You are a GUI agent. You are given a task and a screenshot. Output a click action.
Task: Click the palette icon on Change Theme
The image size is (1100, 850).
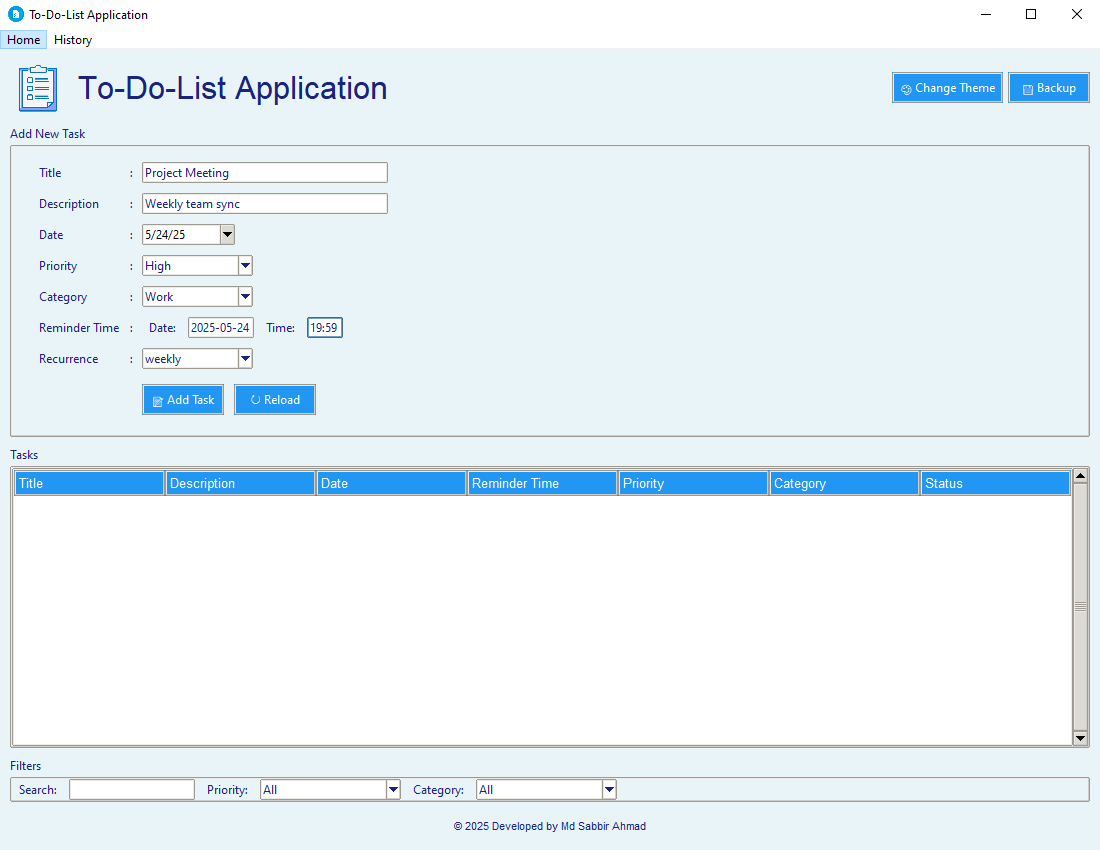(x=906, y=87)
